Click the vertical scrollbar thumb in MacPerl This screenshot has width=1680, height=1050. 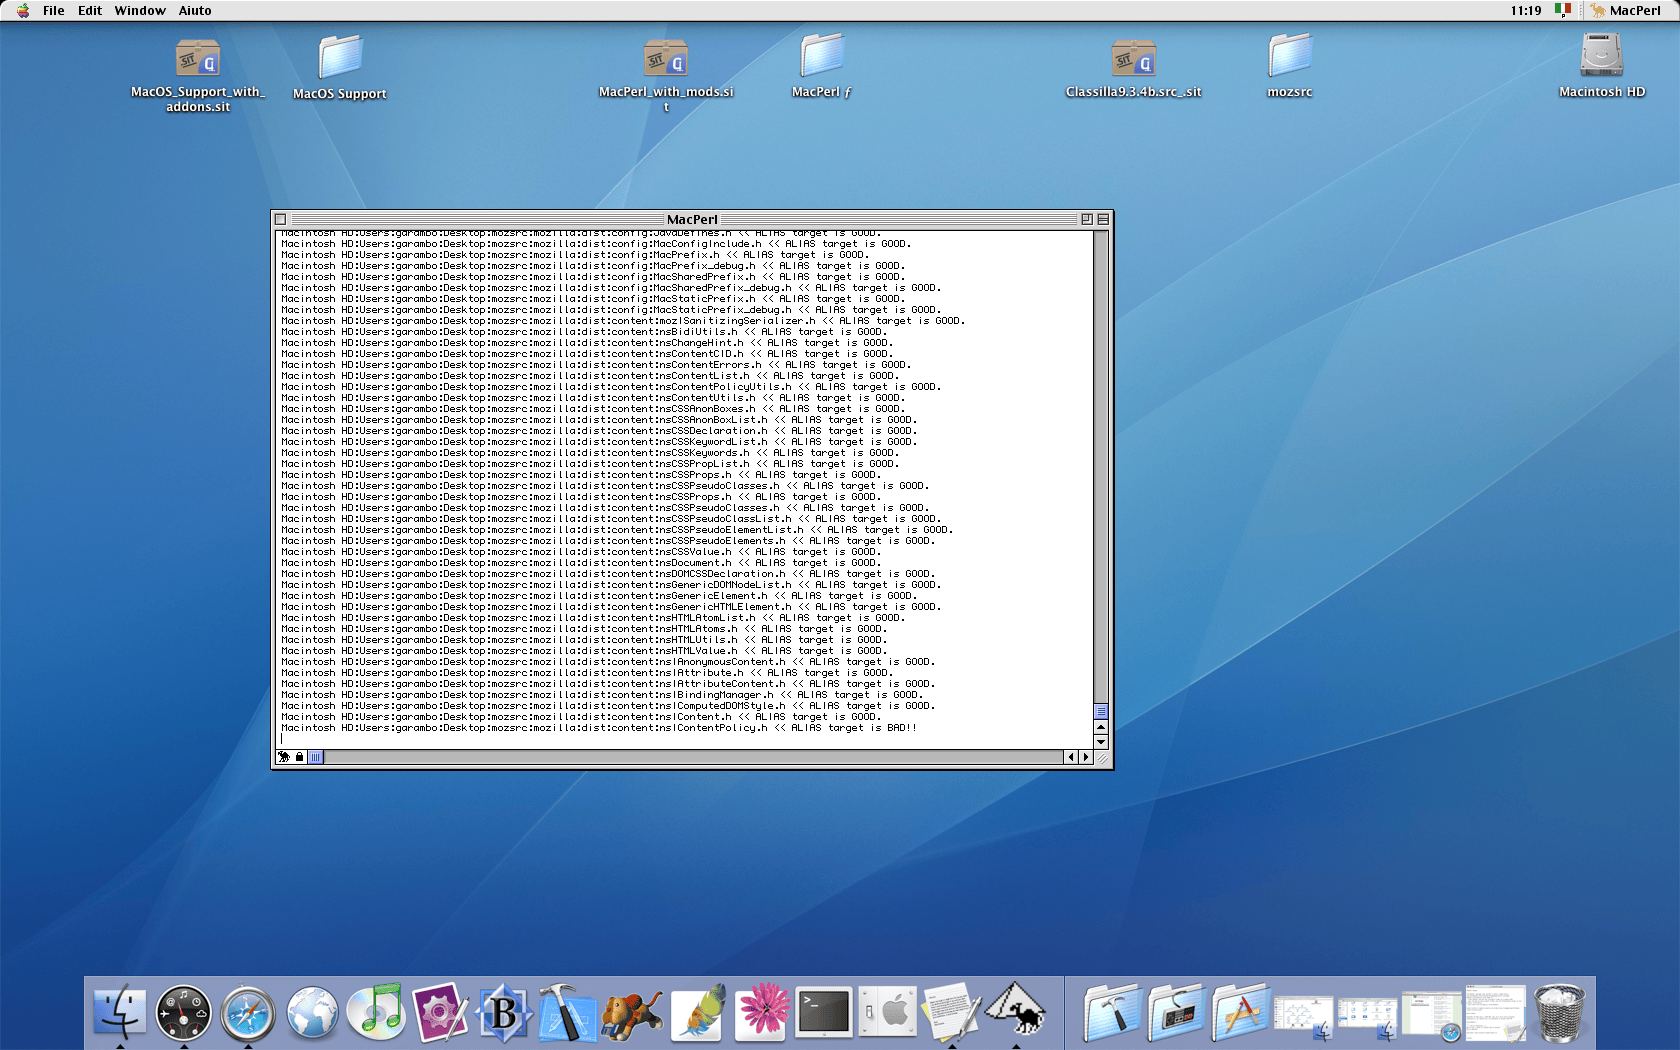(1101, 711)
